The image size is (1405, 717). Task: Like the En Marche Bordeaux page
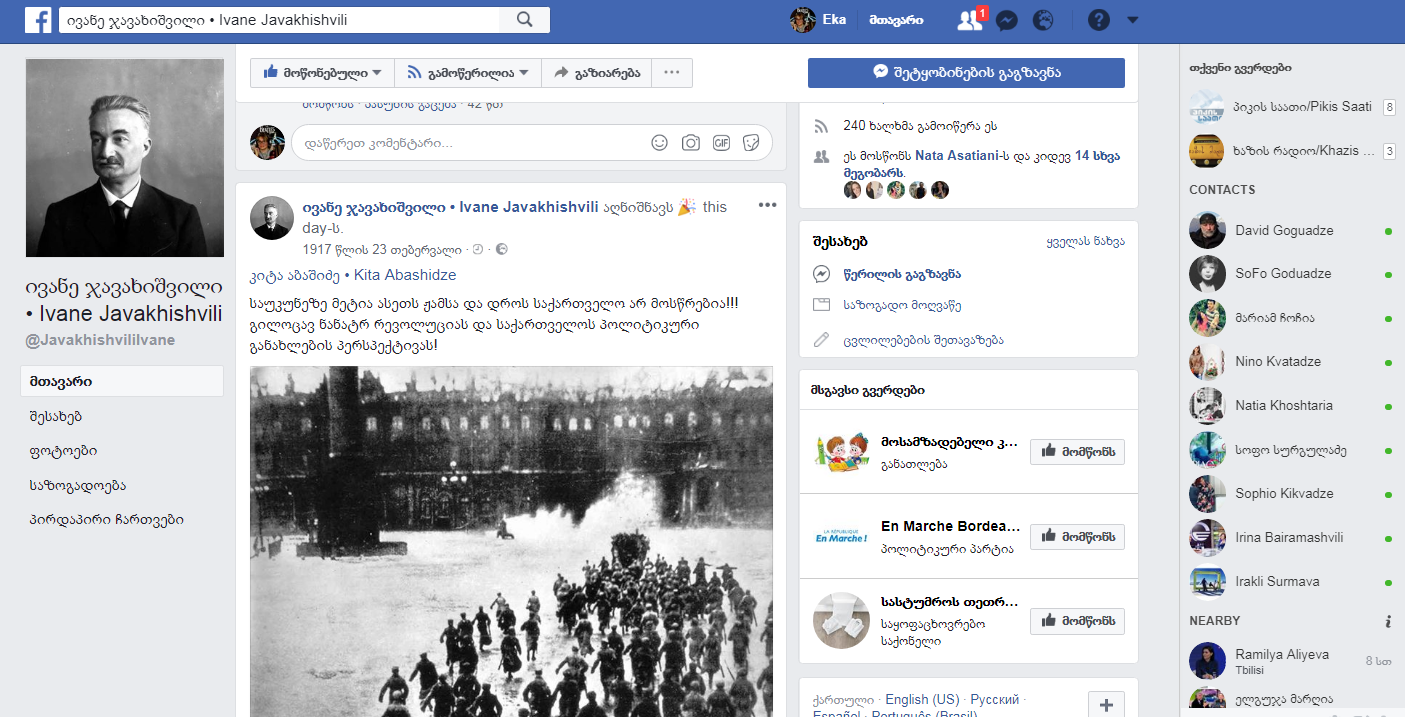(x=1077, y=536)
